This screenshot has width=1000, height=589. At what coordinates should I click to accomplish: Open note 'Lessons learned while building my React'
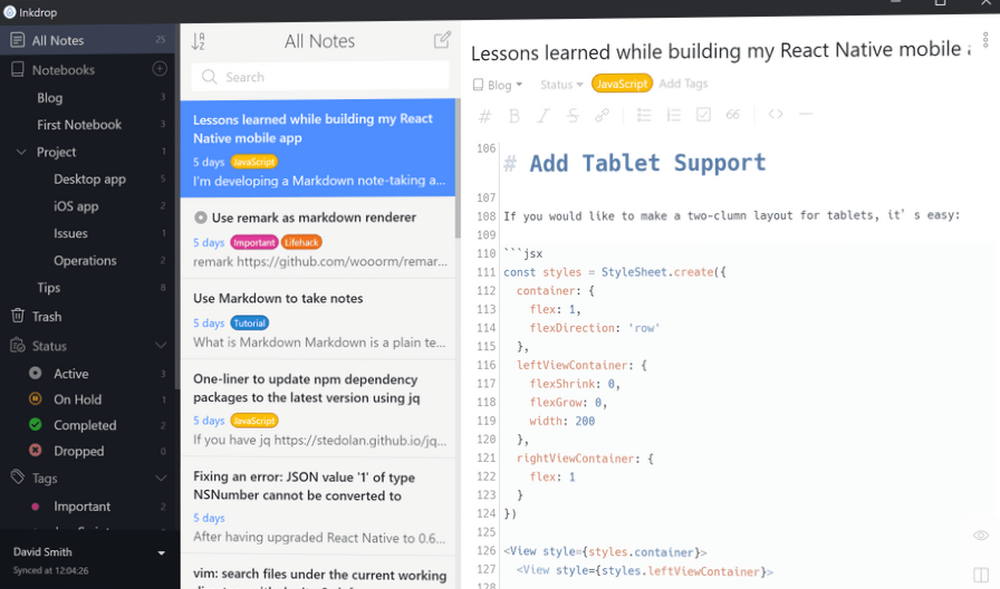tap(318, 147)
